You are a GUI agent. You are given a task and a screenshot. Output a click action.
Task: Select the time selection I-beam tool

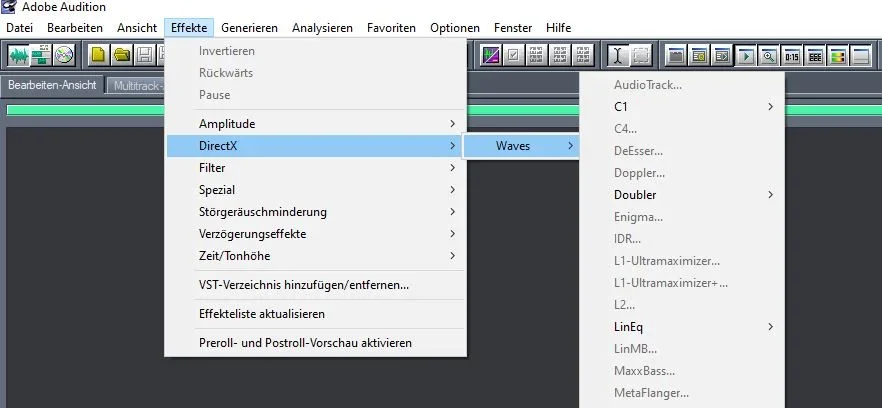[x=618, y=55]
